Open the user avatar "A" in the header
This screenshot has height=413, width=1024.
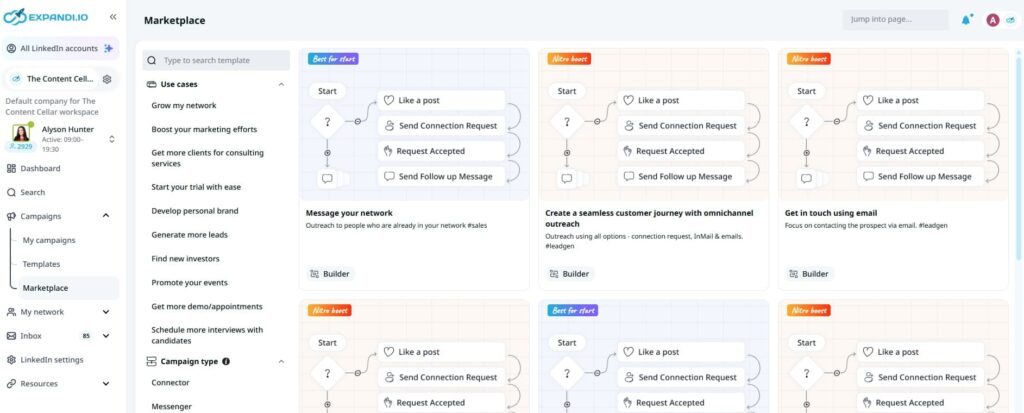993,20
